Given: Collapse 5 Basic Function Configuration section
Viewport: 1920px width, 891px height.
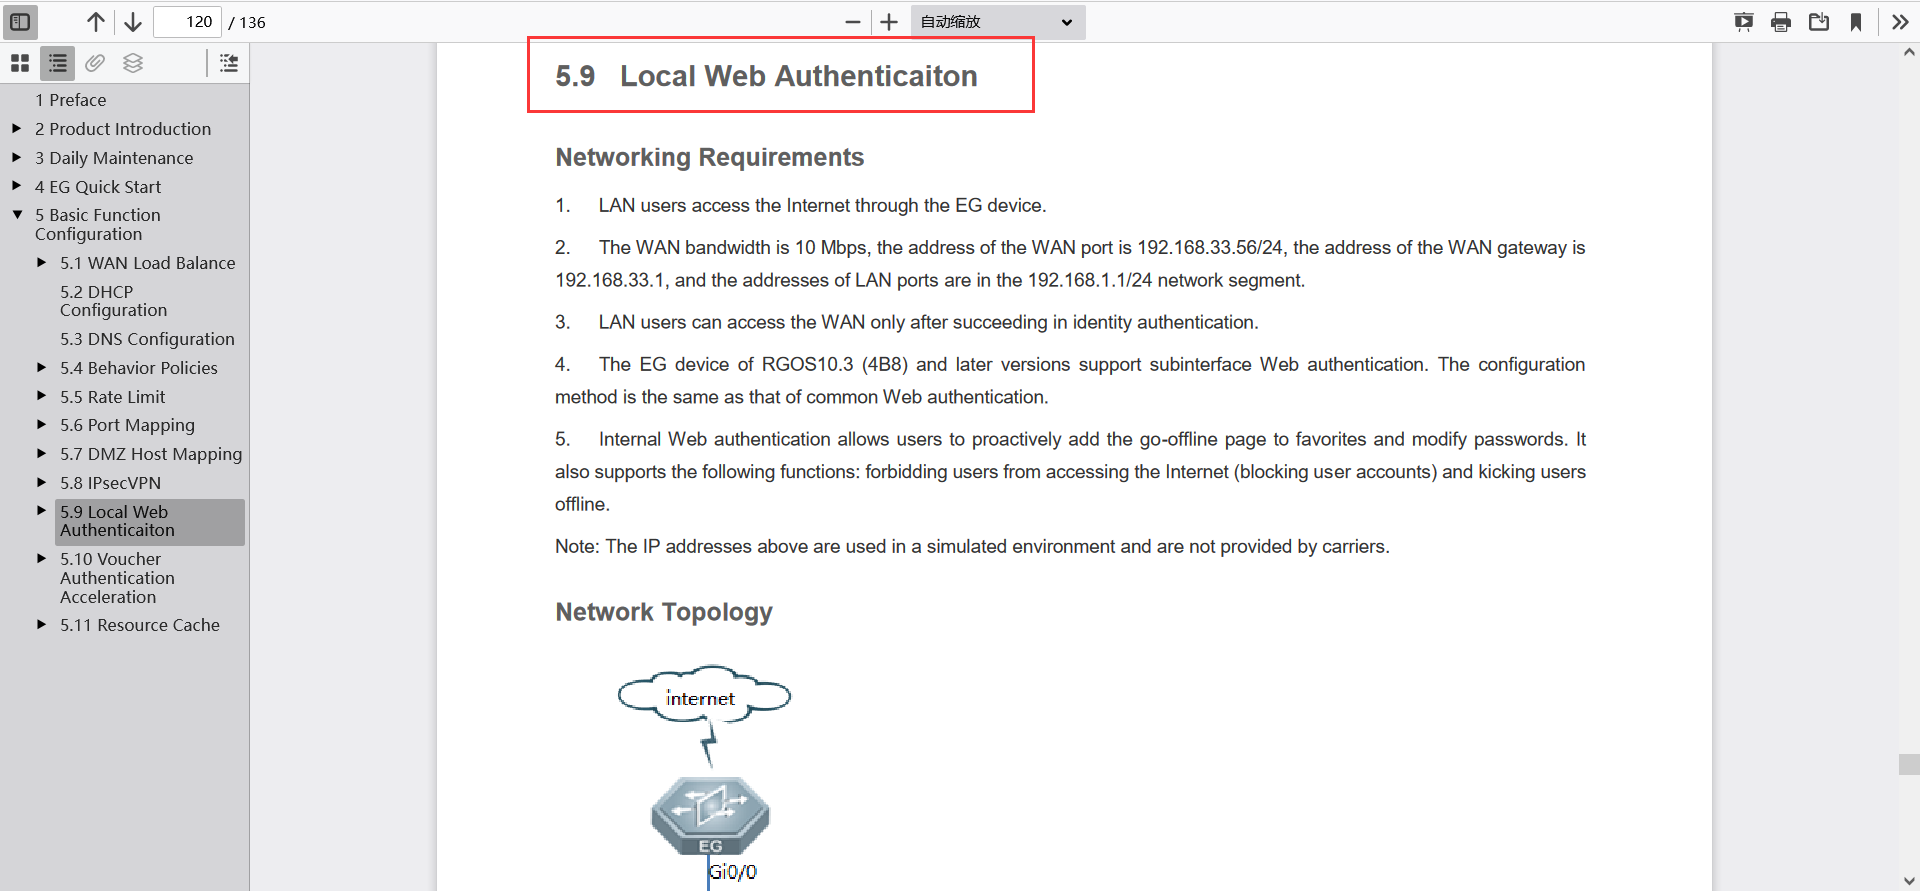Looking at the screenshot, I should [x=17, y=214].
